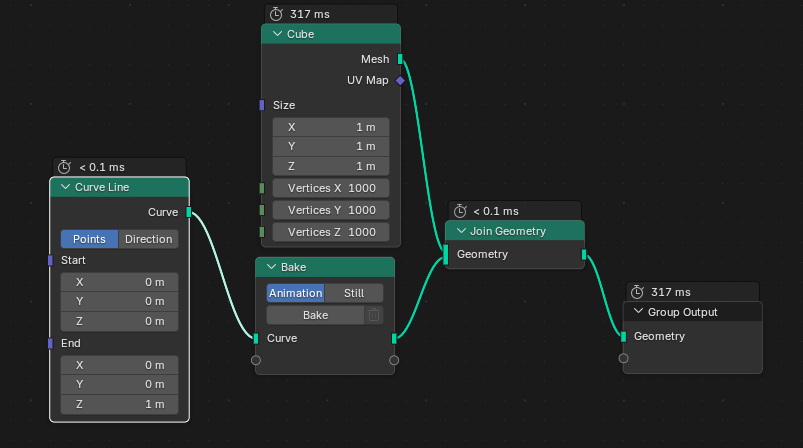Screen dimensions: 803x448
Task: Click the Curve Line End input socket
Action: [x=50, y=343]
